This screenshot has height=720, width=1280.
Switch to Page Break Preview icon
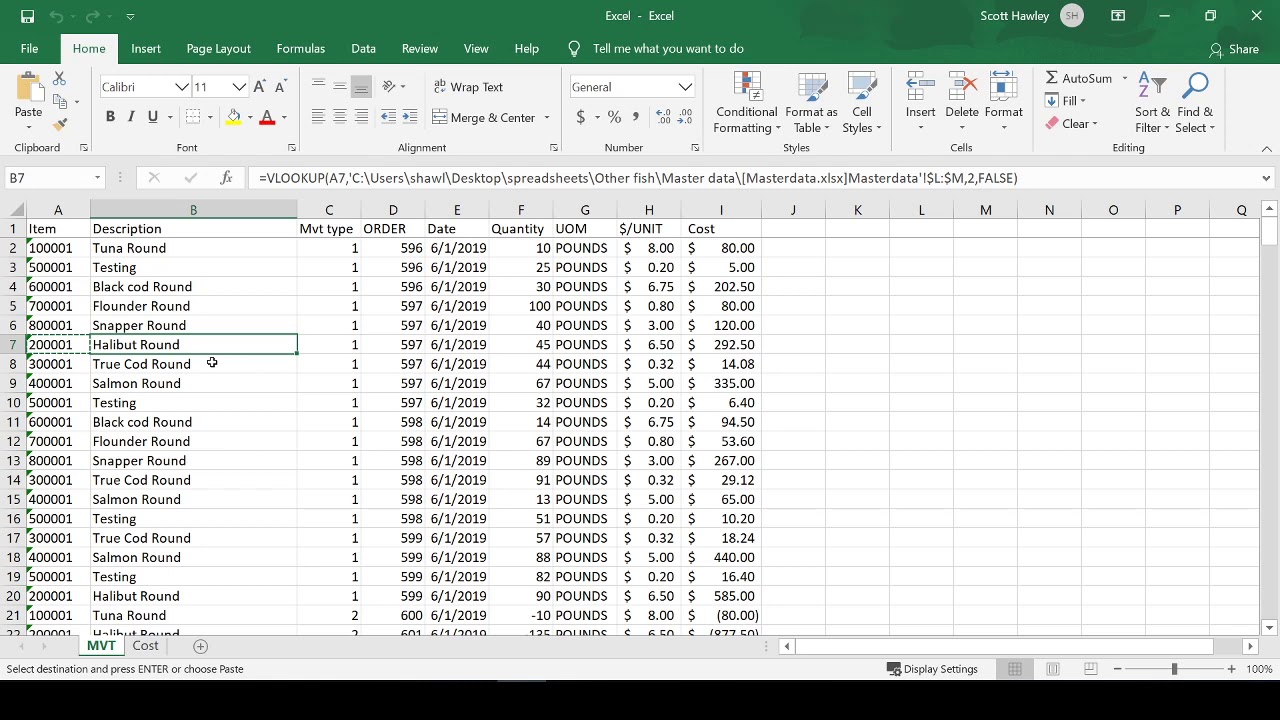[1091, 669]
